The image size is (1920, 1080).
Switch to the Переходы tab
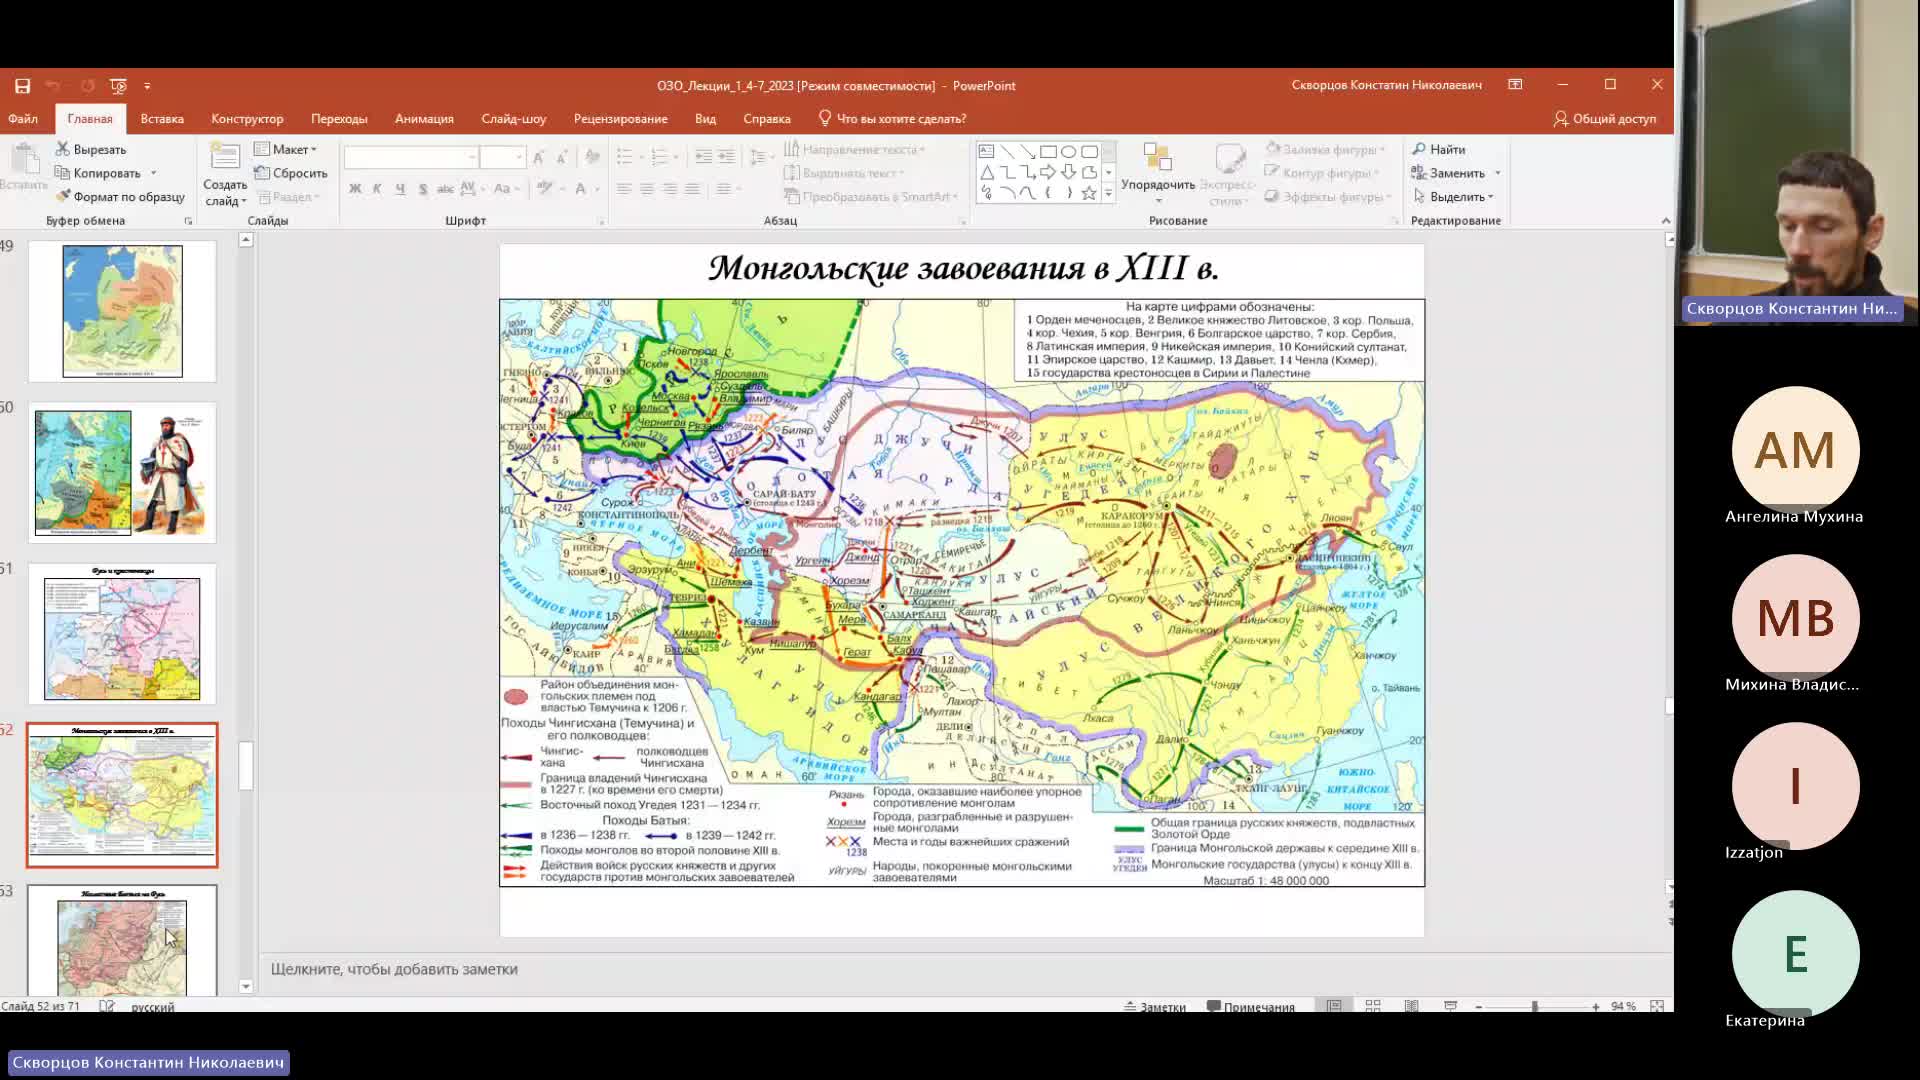coord(339,118)
